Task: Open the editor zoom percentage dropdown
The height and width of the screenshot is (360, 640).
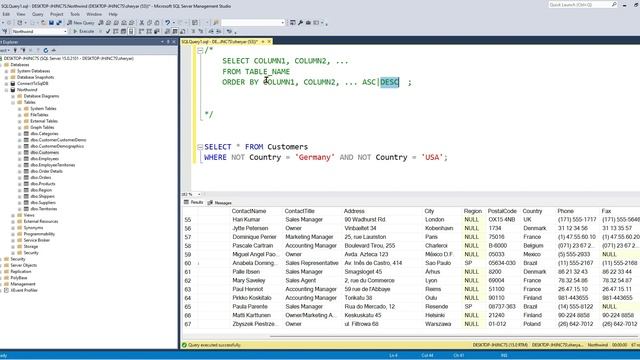Action: pyautogui.click(x=199, y=194)
